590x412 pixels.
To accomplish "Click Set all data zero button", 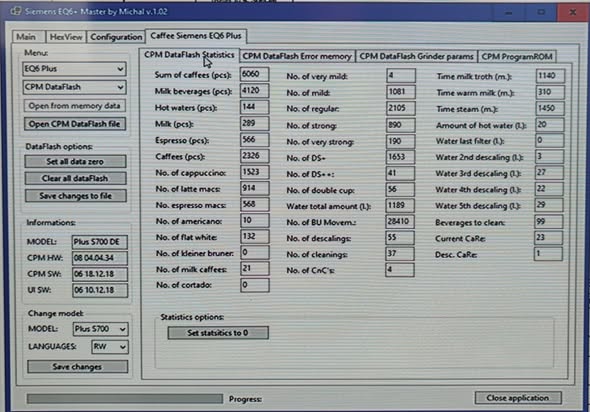I will [x=75, y=161].
